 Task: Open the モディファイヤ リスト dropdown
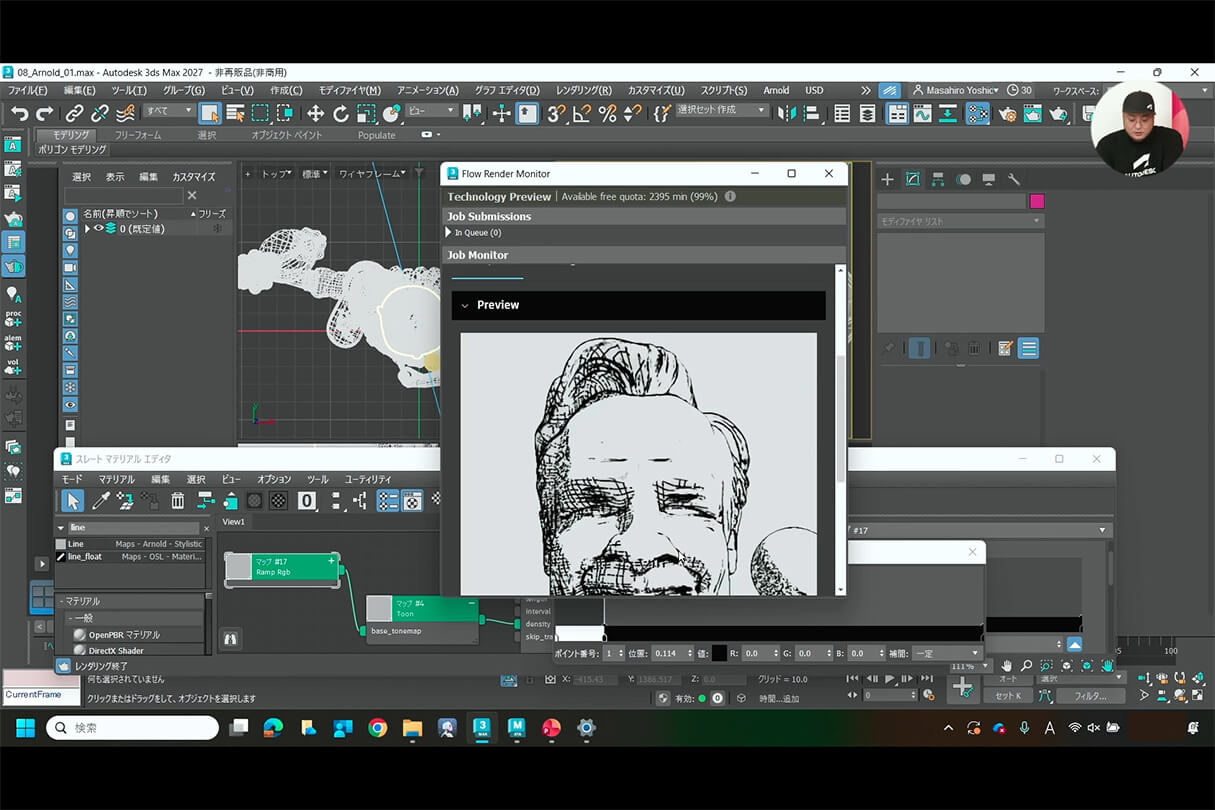click(960, 221)
